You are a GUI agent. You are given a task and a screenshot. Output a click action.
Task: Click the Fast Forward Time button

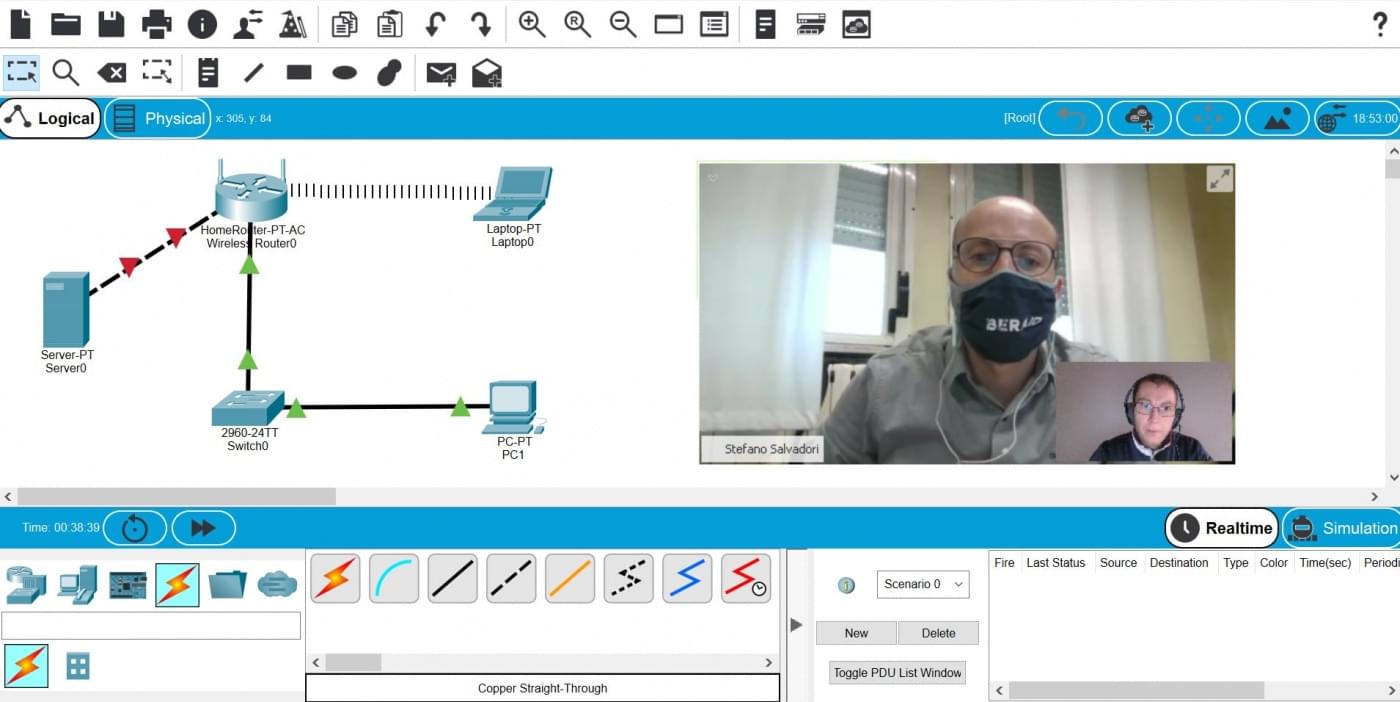[x=203, y=528]
